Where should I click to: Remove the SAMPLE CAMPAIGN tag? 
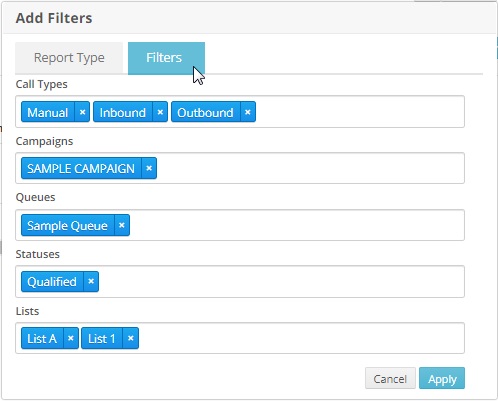149,168
